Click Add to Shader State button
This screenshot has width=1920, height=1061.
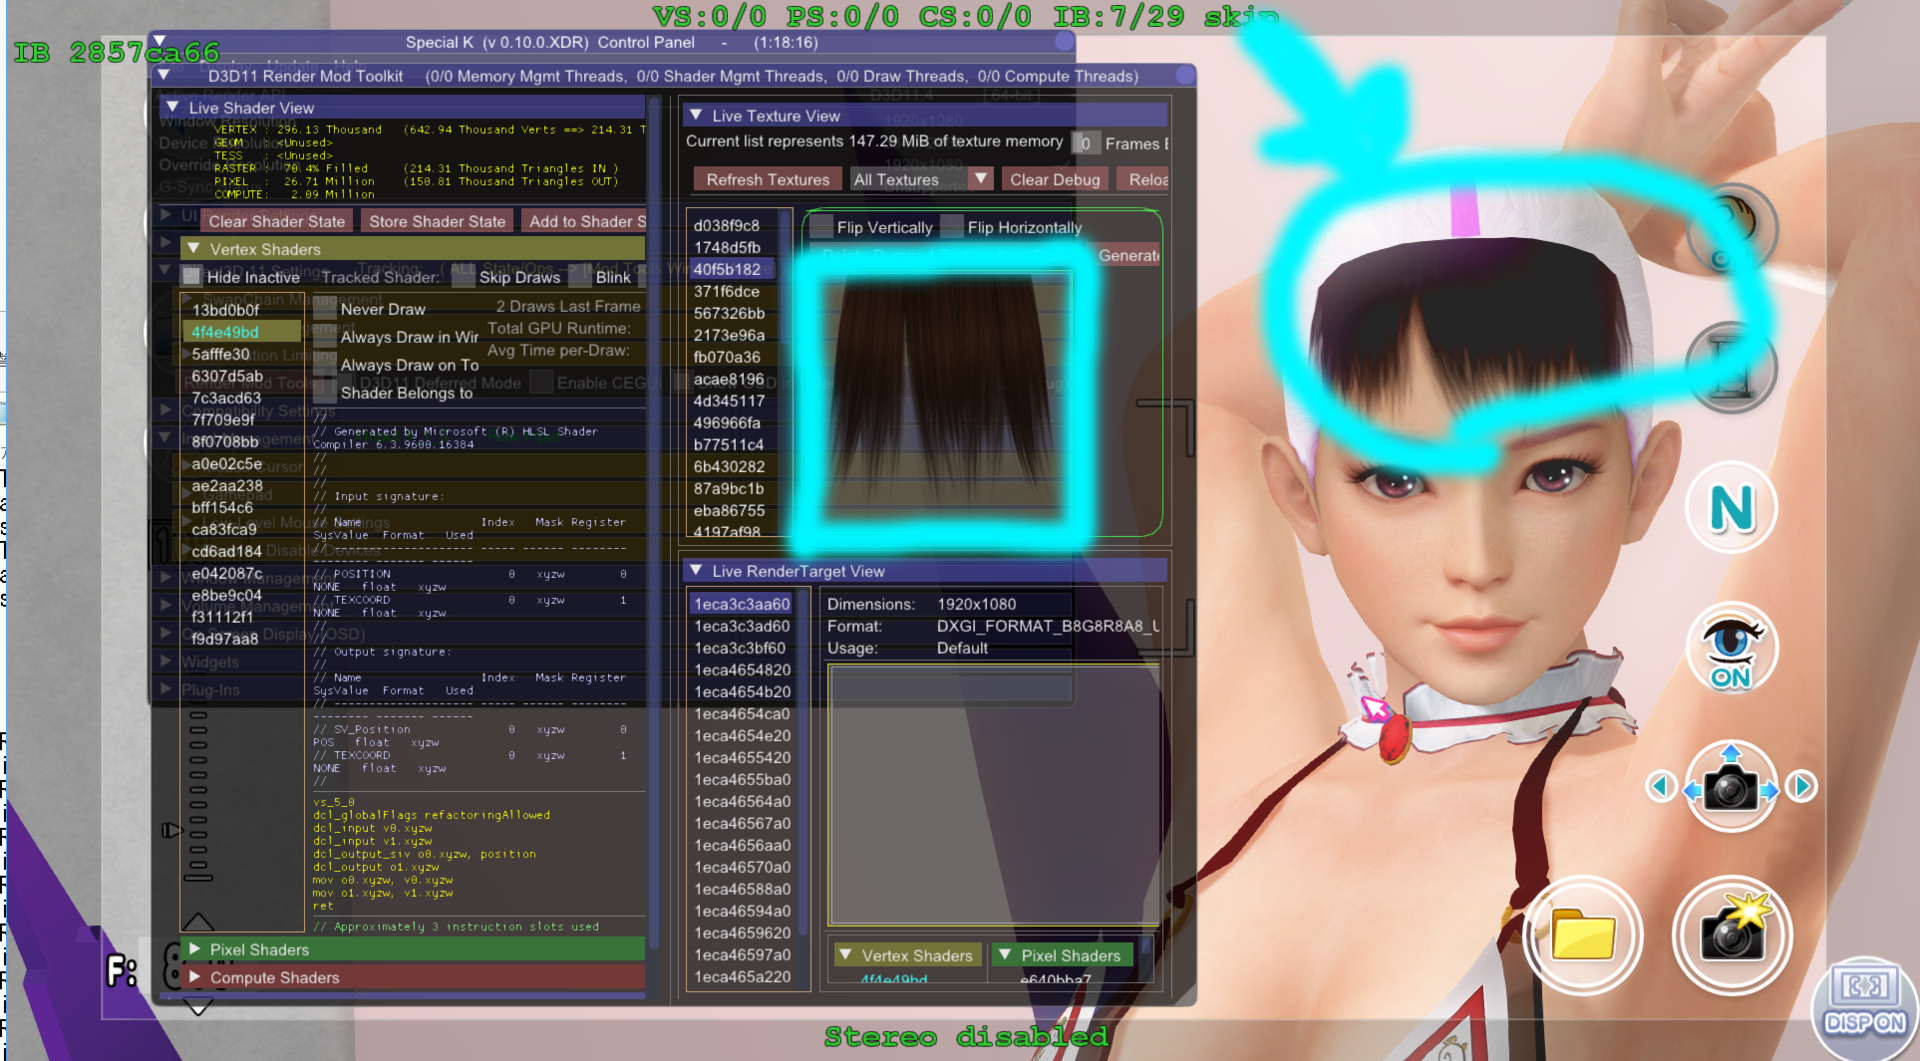(x=585, y=221)
